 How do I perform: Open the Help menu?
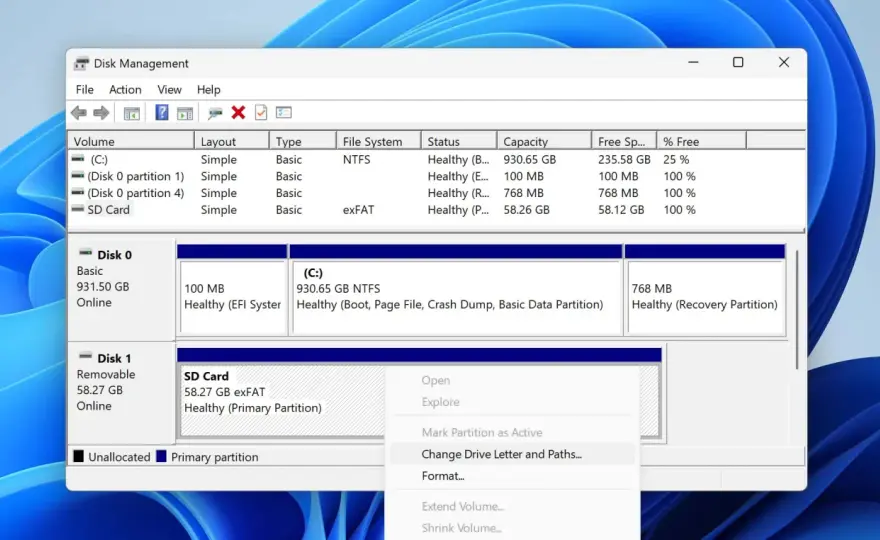(x=209, y=90)
